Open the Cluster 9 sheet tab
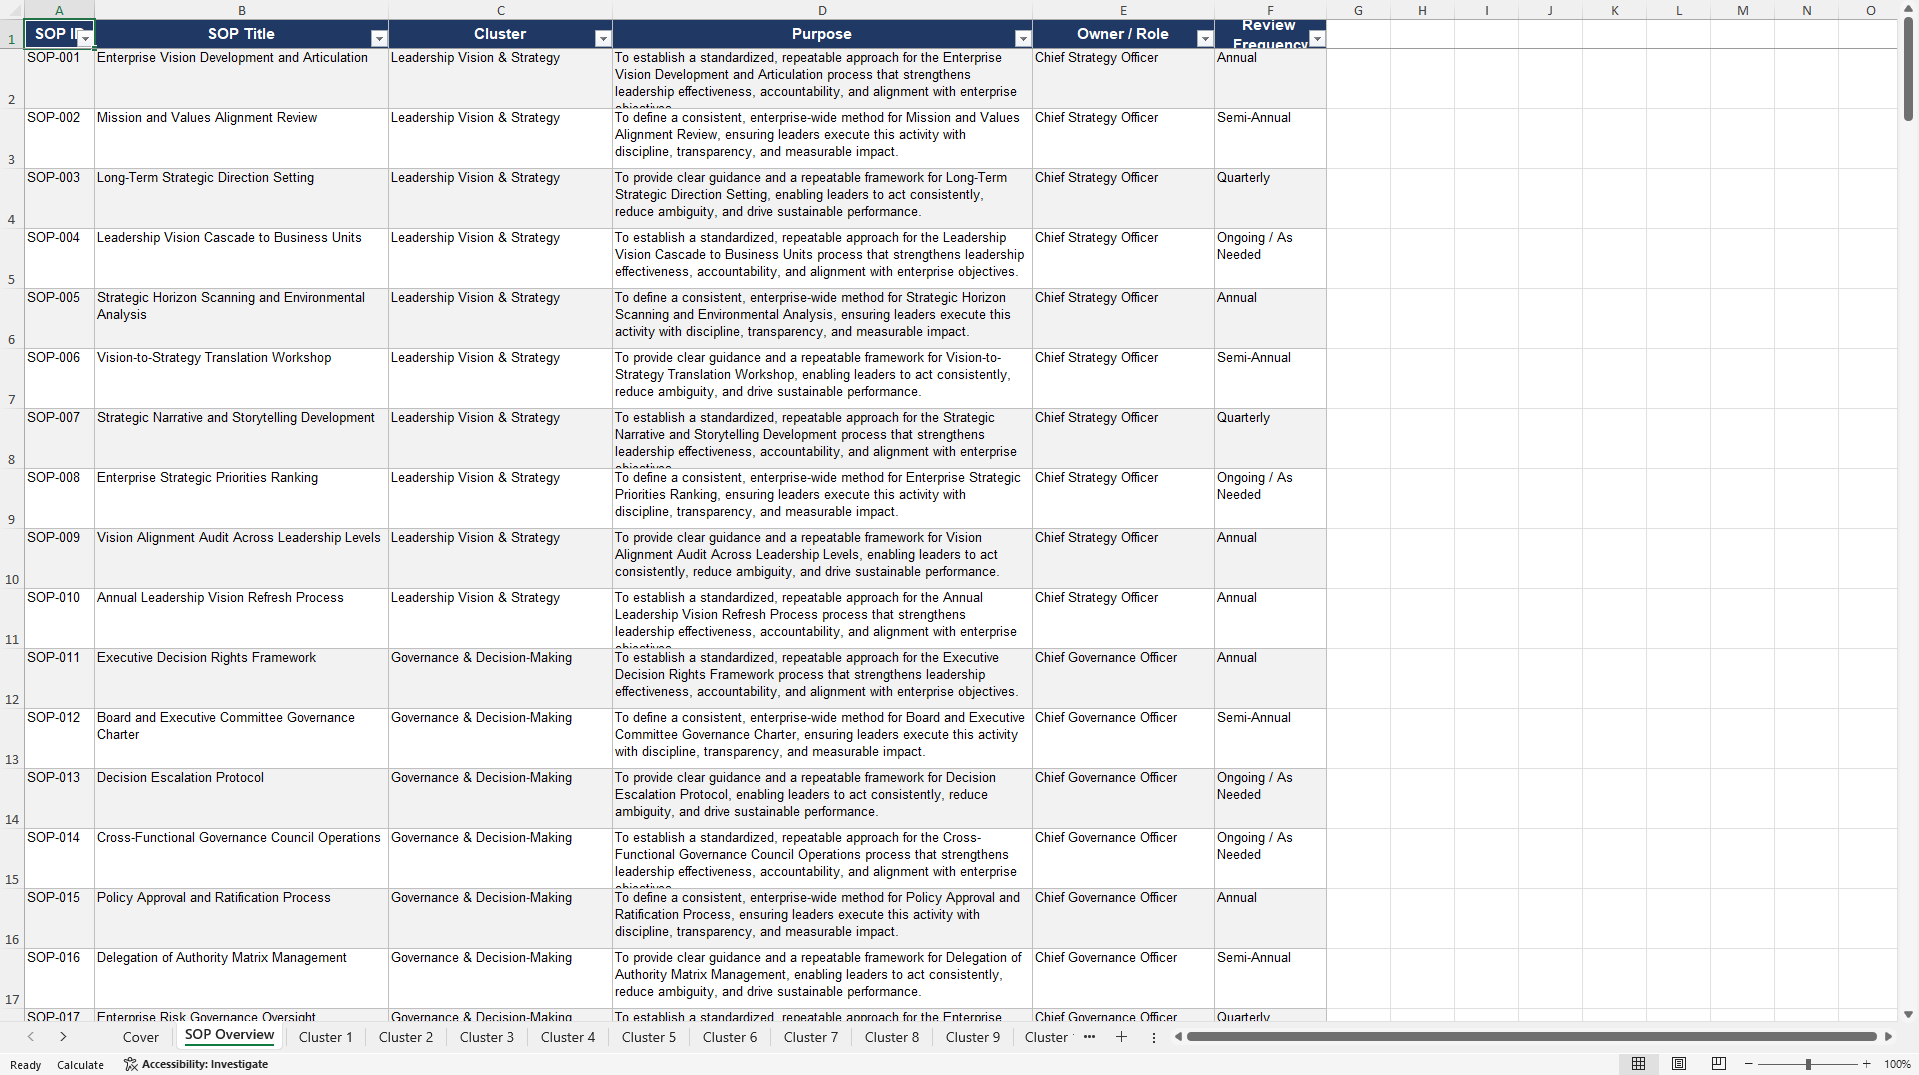This screenshot has height=1075, width=1919. 973,1037
